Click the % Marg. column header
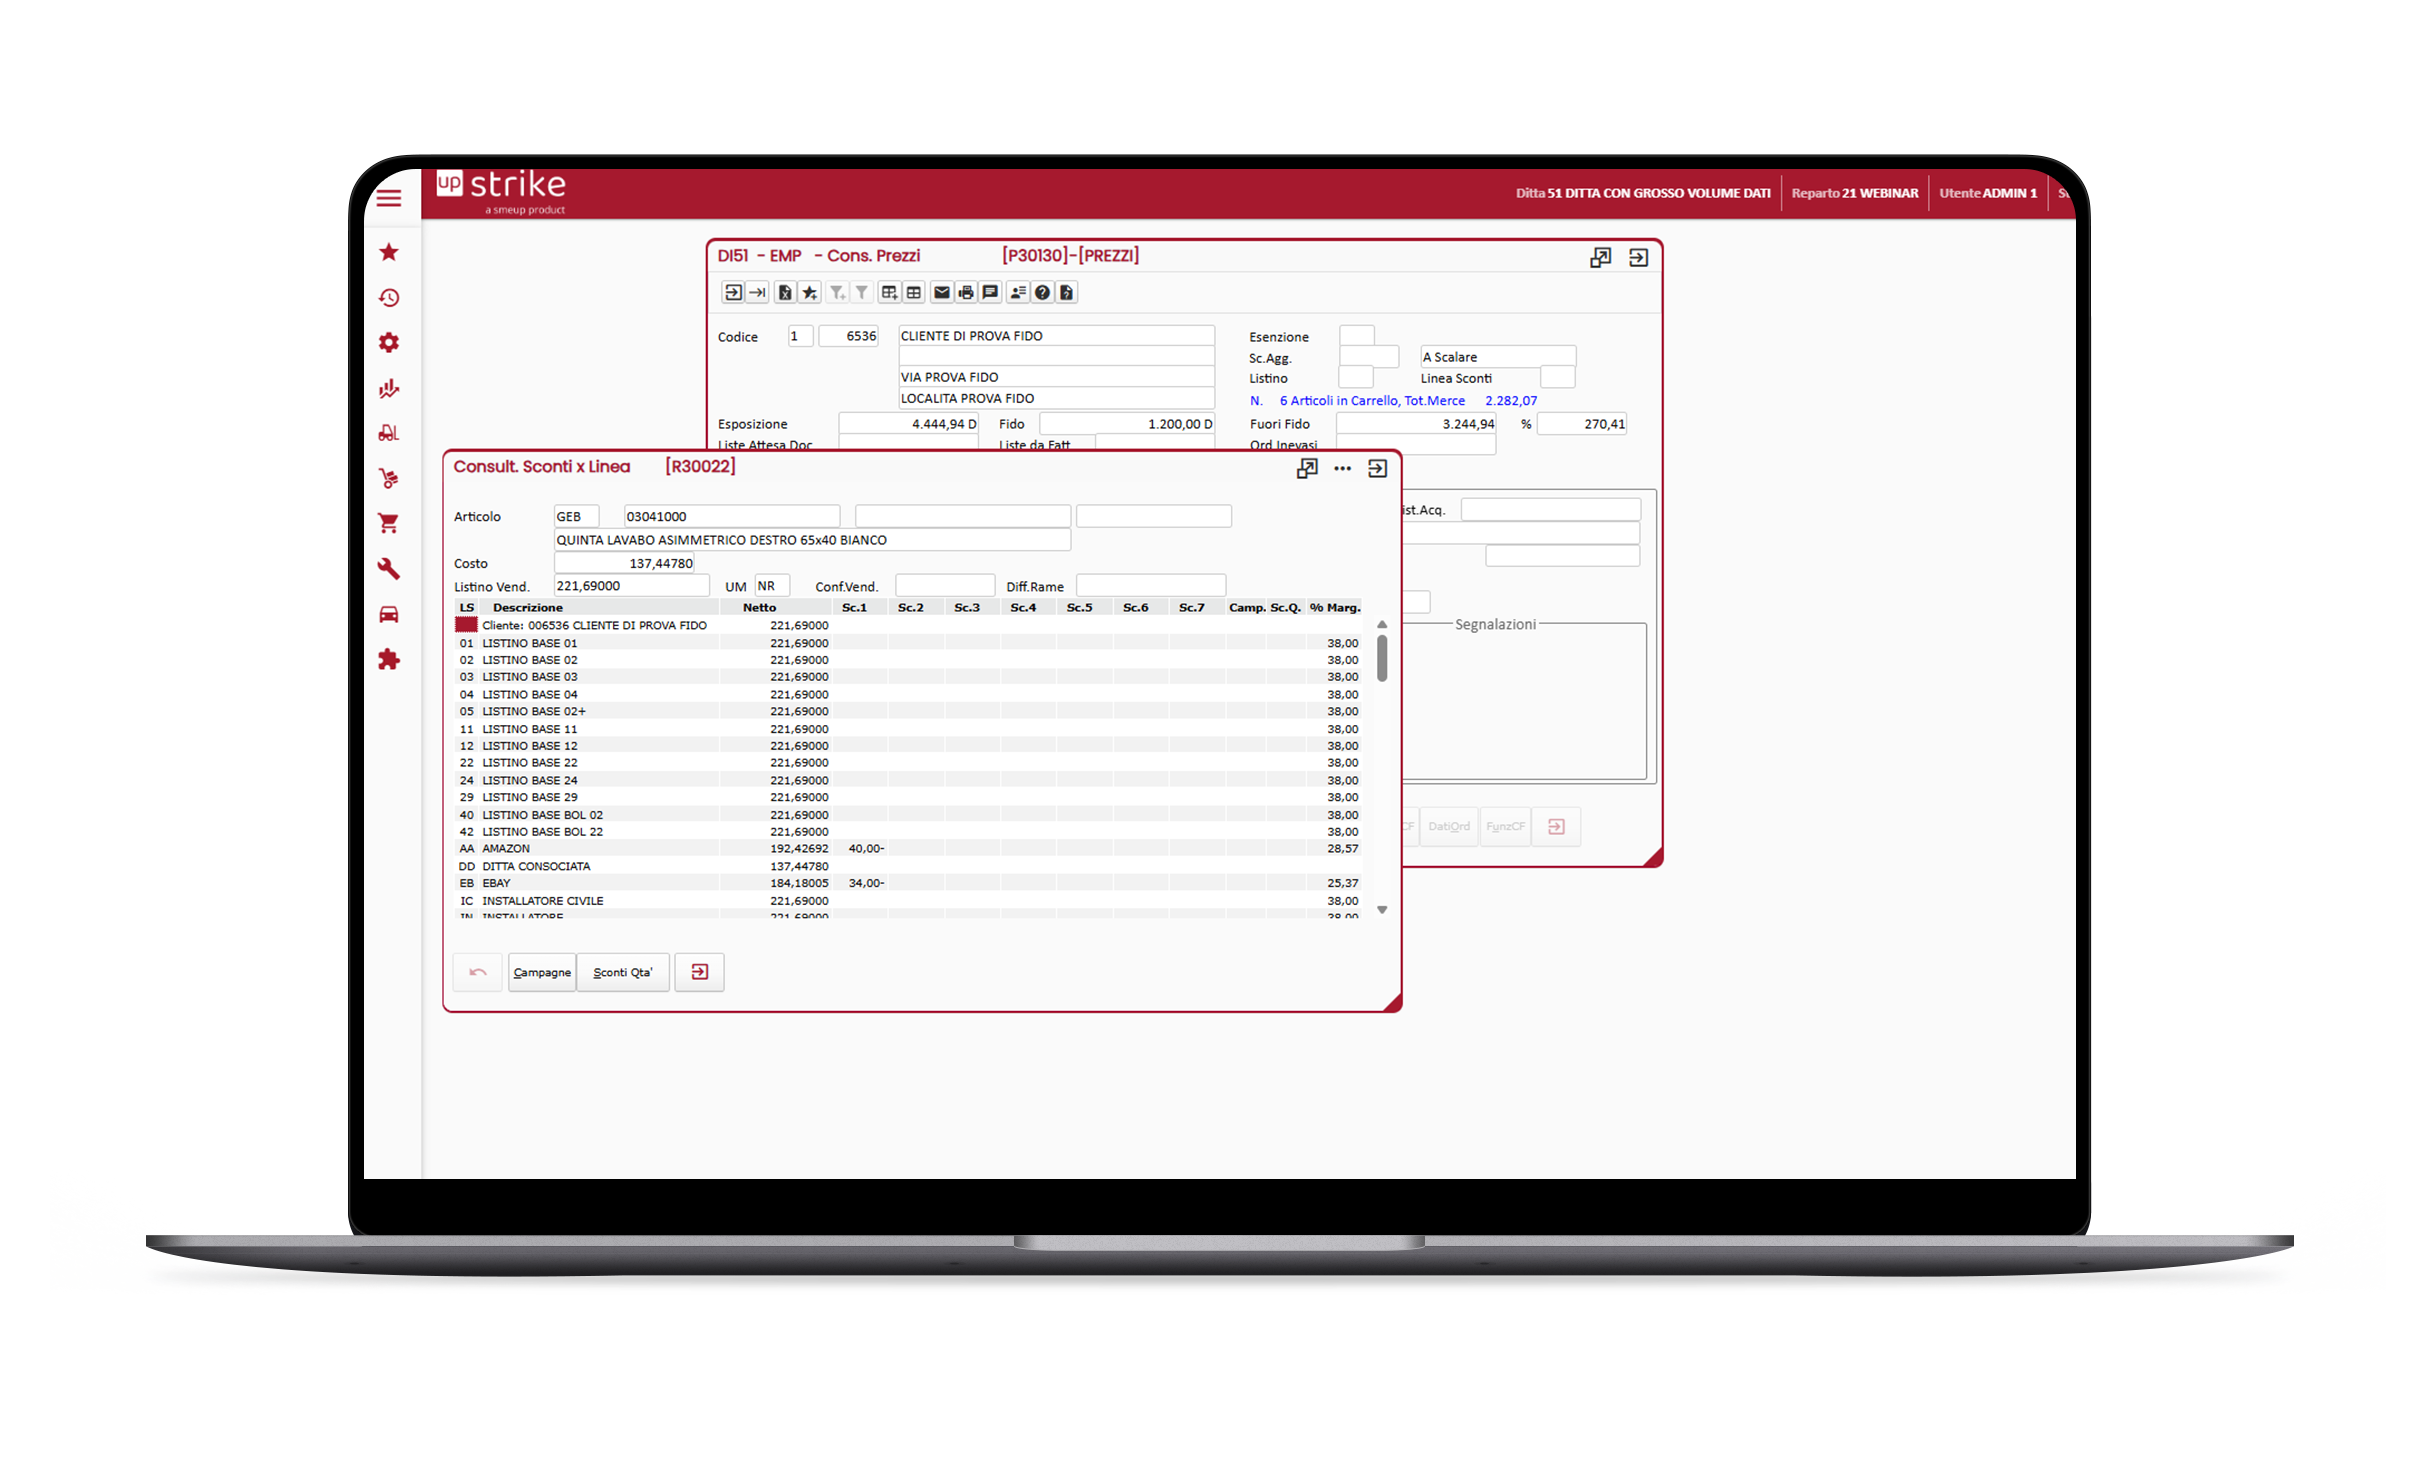Image resolution: width=2435 pixels, height=1463 pixels. tap(1335, 608)
